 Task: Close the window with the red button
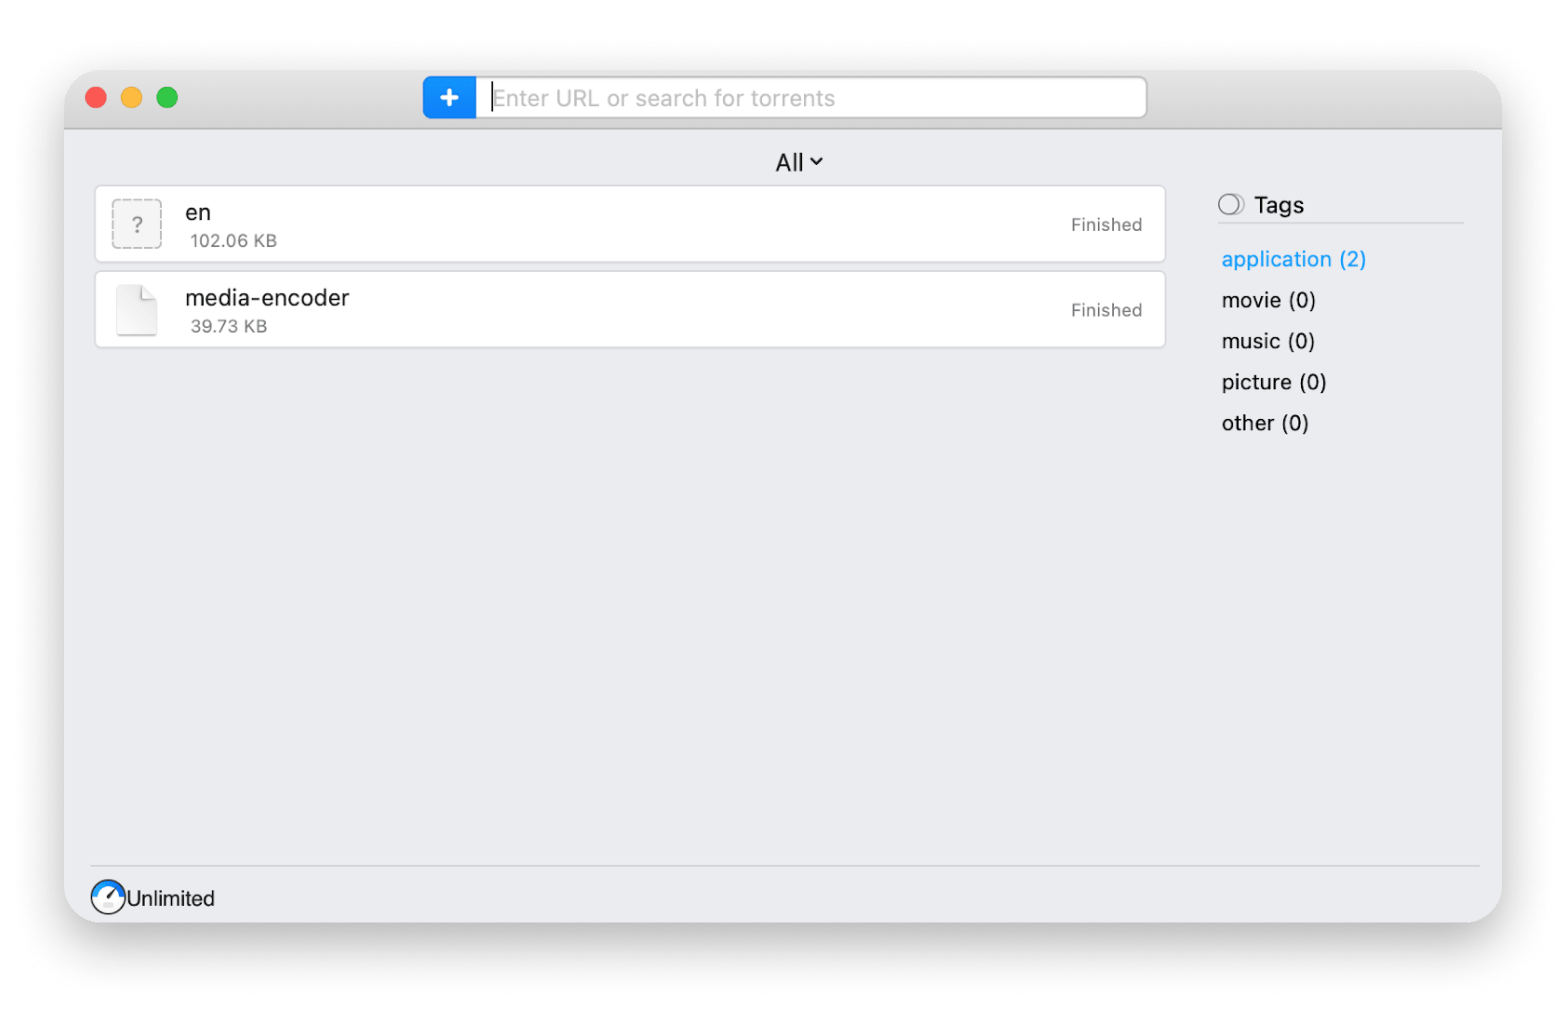pos(96,97)
